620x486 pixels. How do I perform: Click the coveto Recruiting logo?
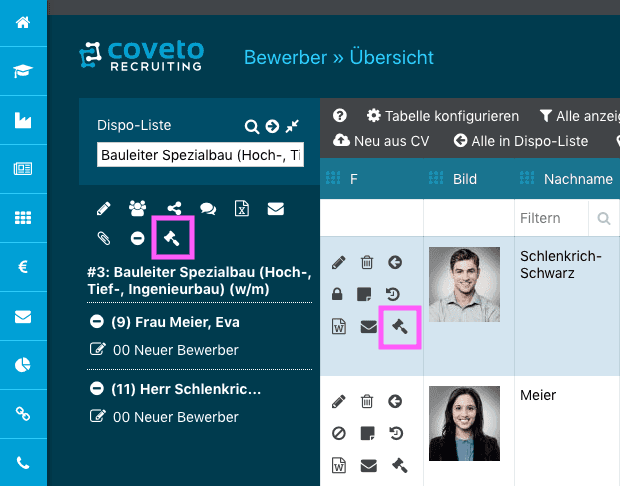click(142, 56)
